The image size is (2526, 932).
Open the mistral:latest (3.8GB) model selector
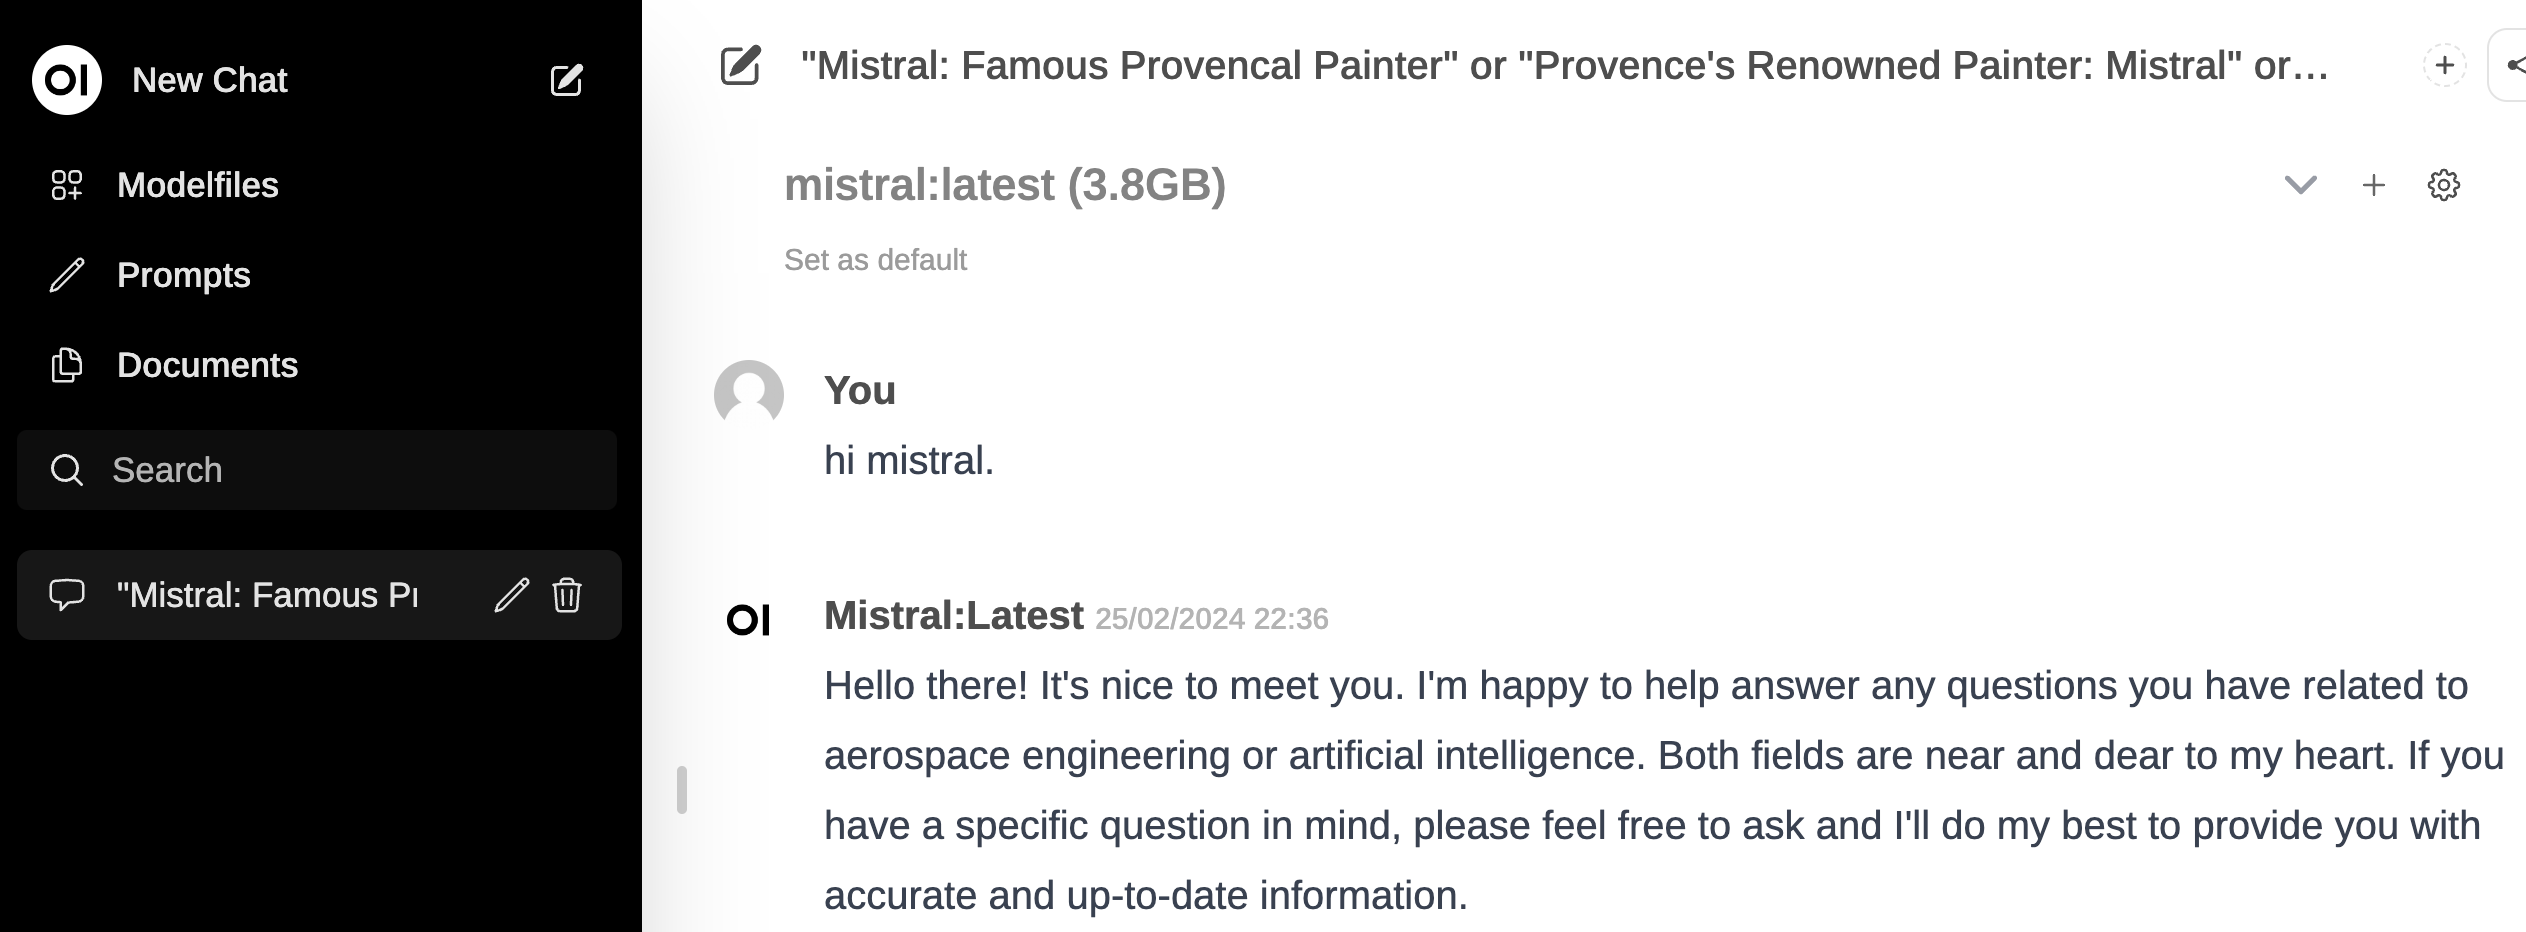[1004, 185]
